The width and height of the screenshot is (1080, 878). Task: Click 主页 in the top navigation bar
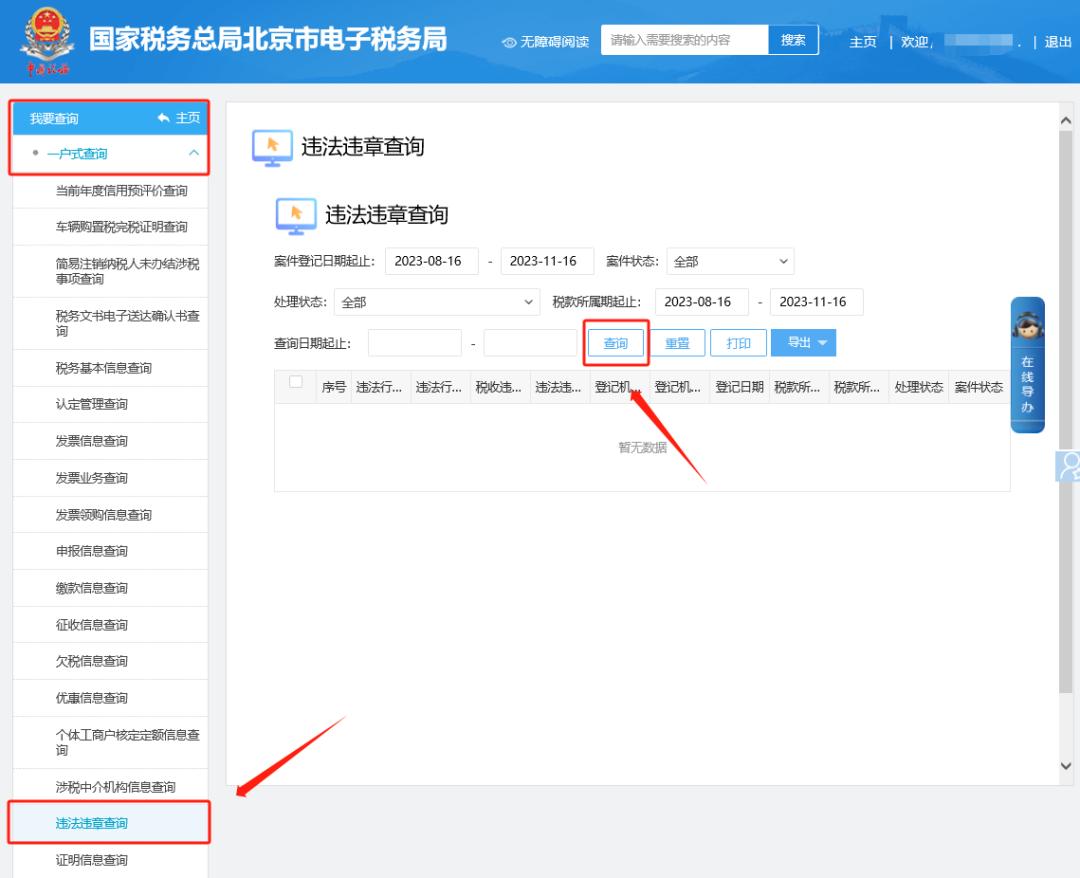(x=862, y=42)
